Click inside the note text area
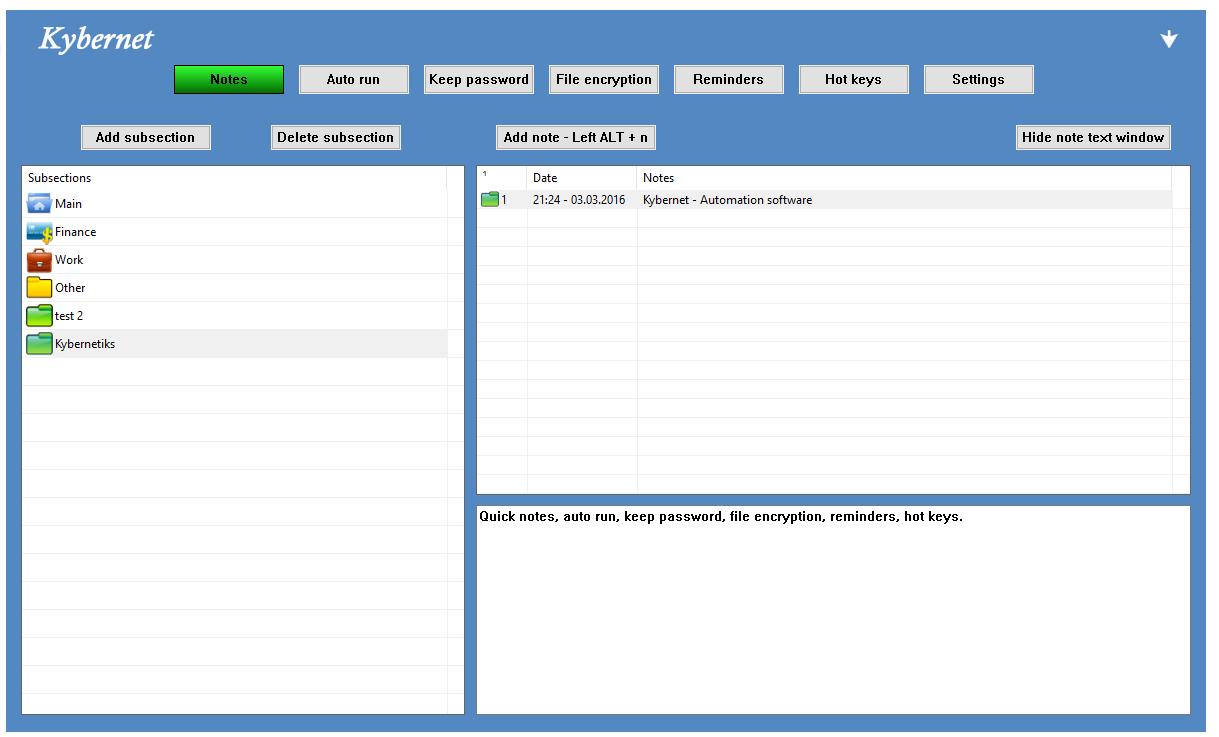 click(832, 610)
